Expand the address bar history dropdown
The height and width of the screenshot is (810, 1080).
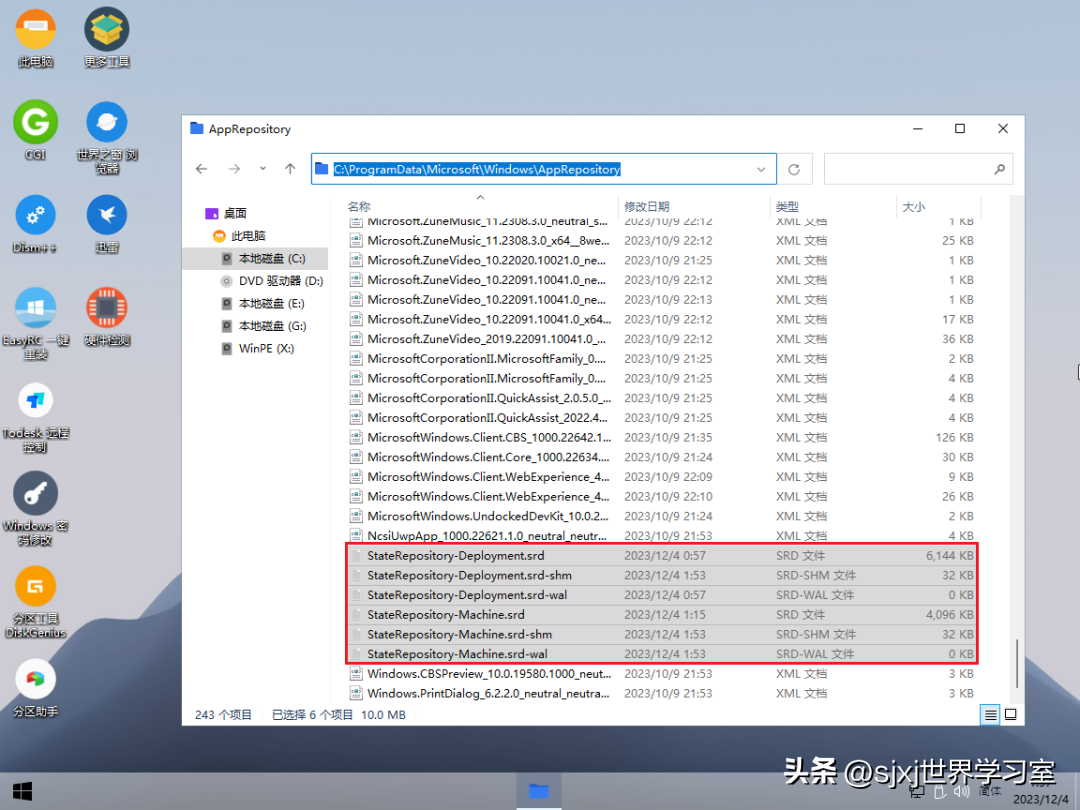[761, 169]
